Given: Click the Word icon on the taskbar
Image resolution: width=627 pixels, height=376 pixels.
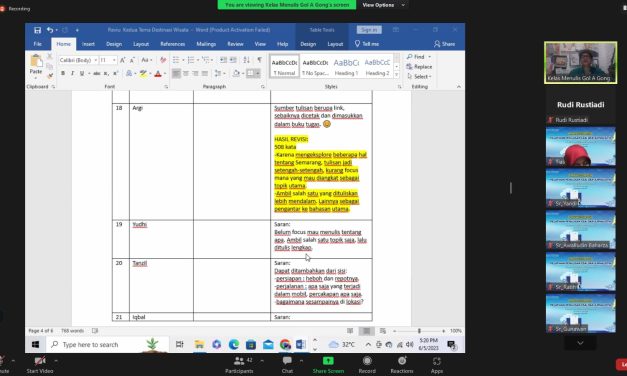Looking at the screenshot, I should tap(301, 344).
